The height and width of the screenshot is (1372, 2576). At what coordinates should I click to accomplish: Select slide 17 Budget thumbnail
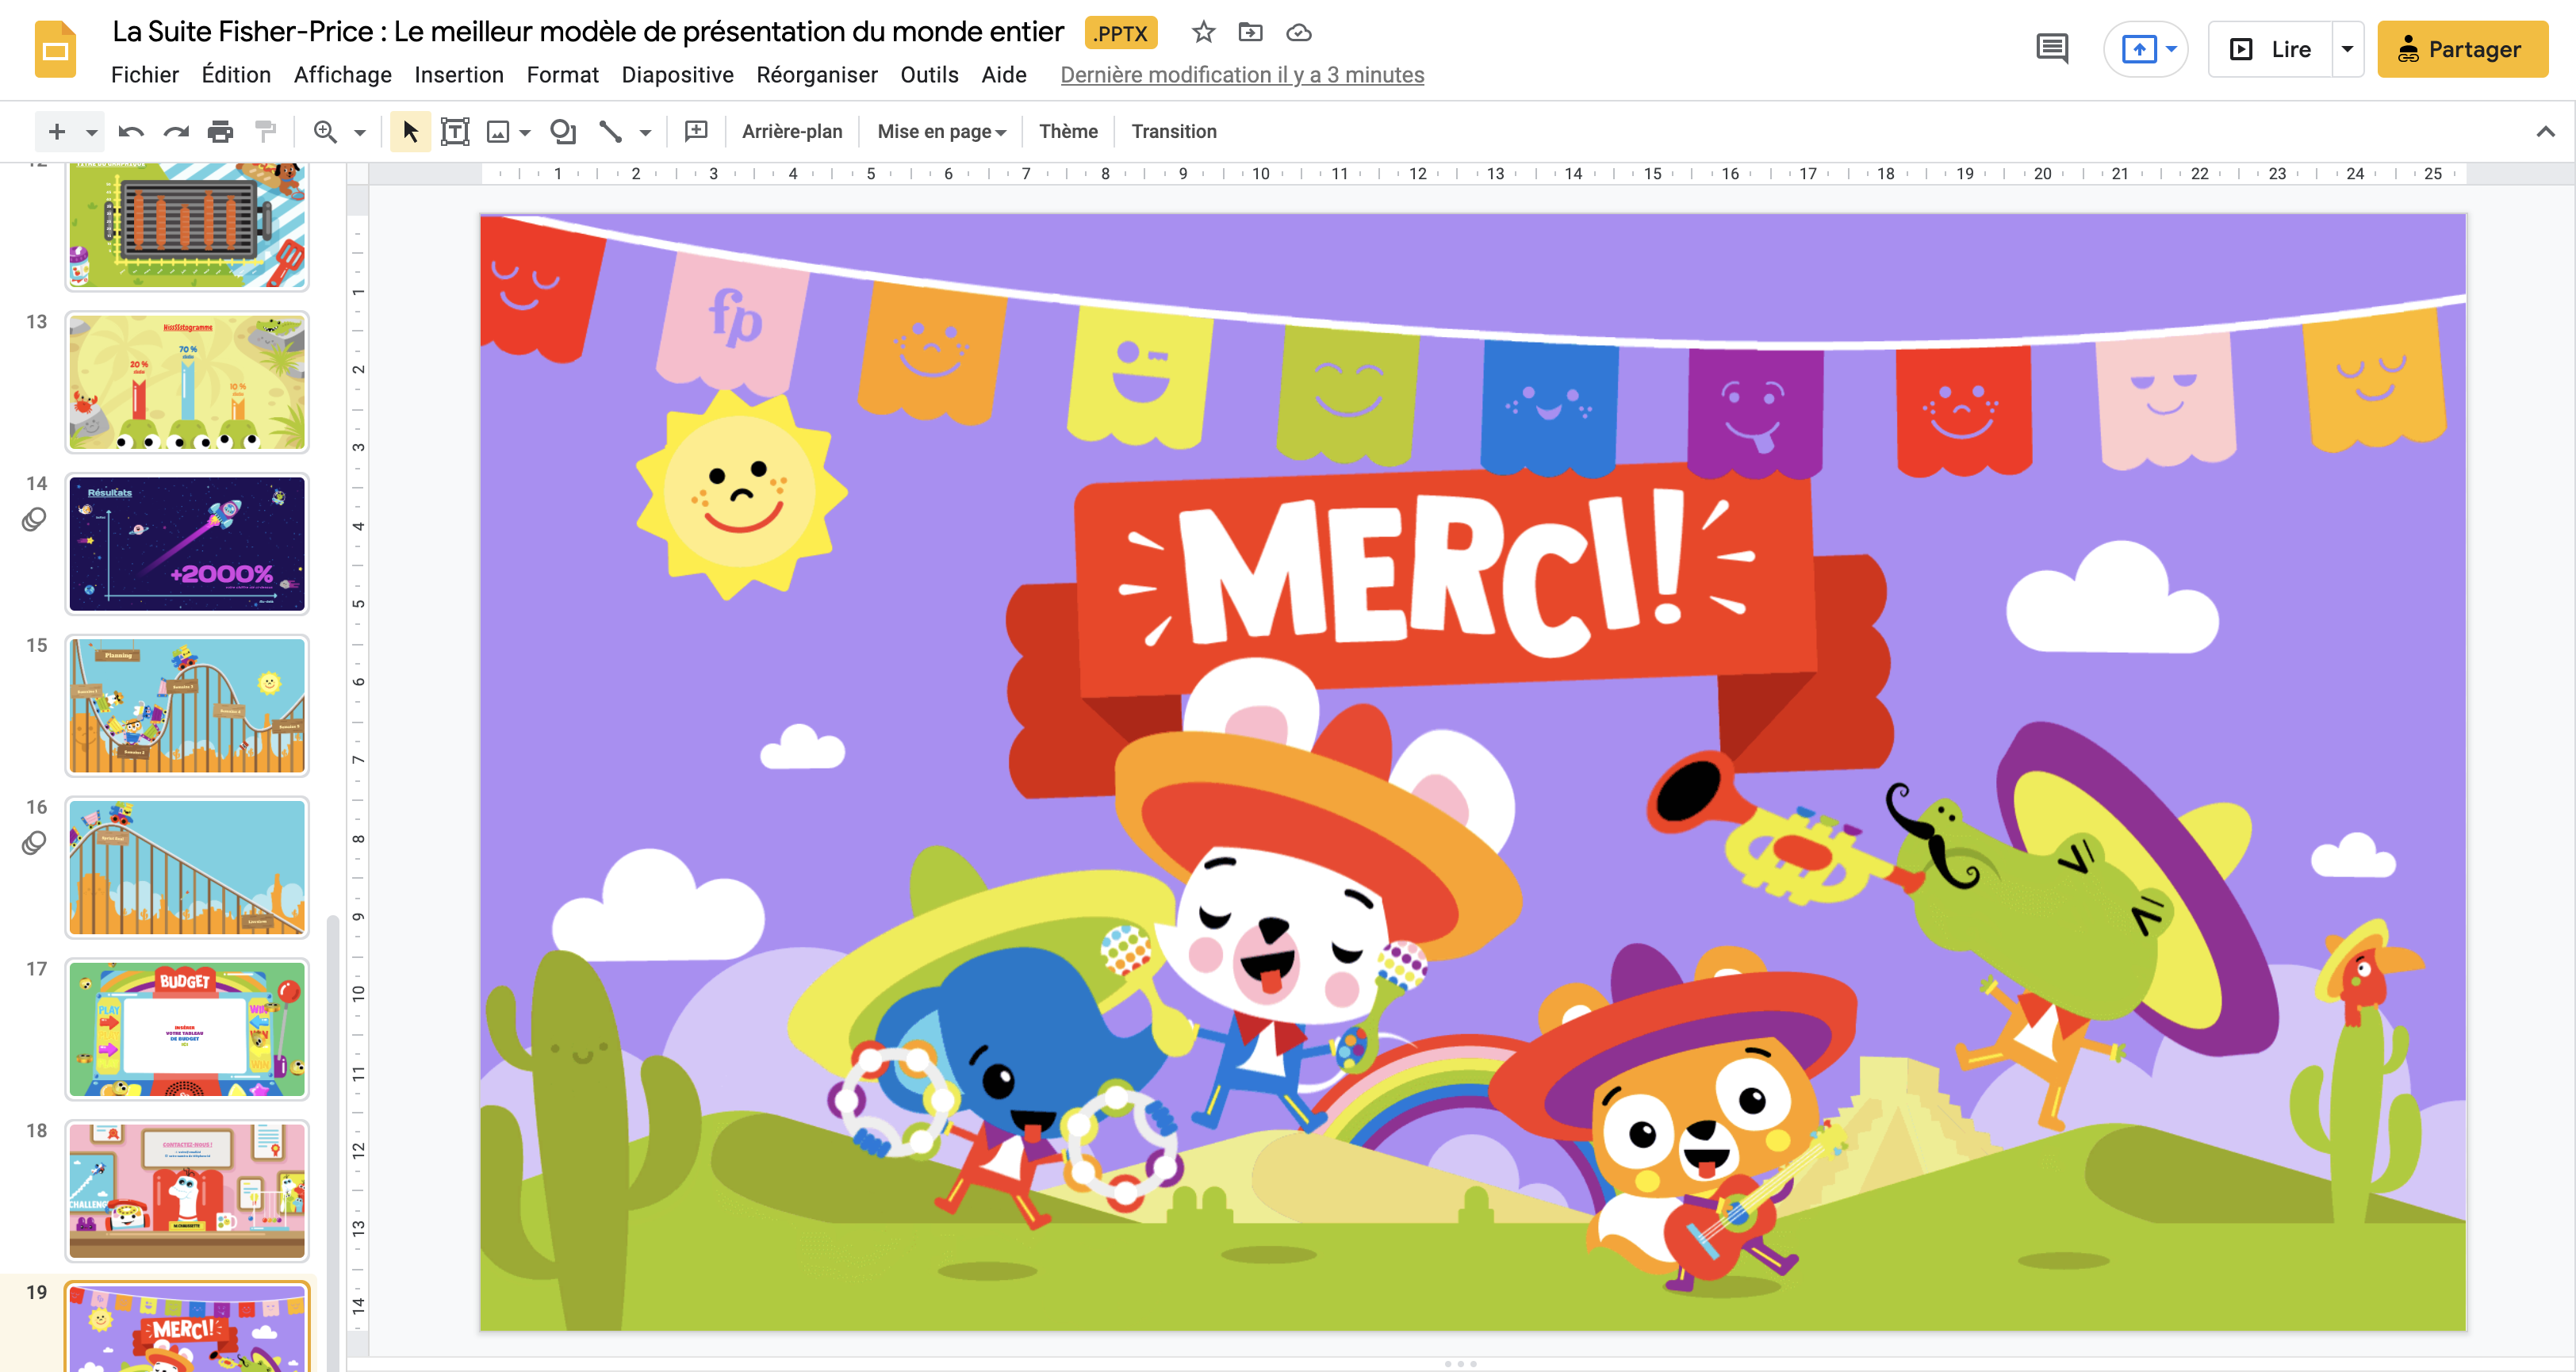(x=187, y=1030)
